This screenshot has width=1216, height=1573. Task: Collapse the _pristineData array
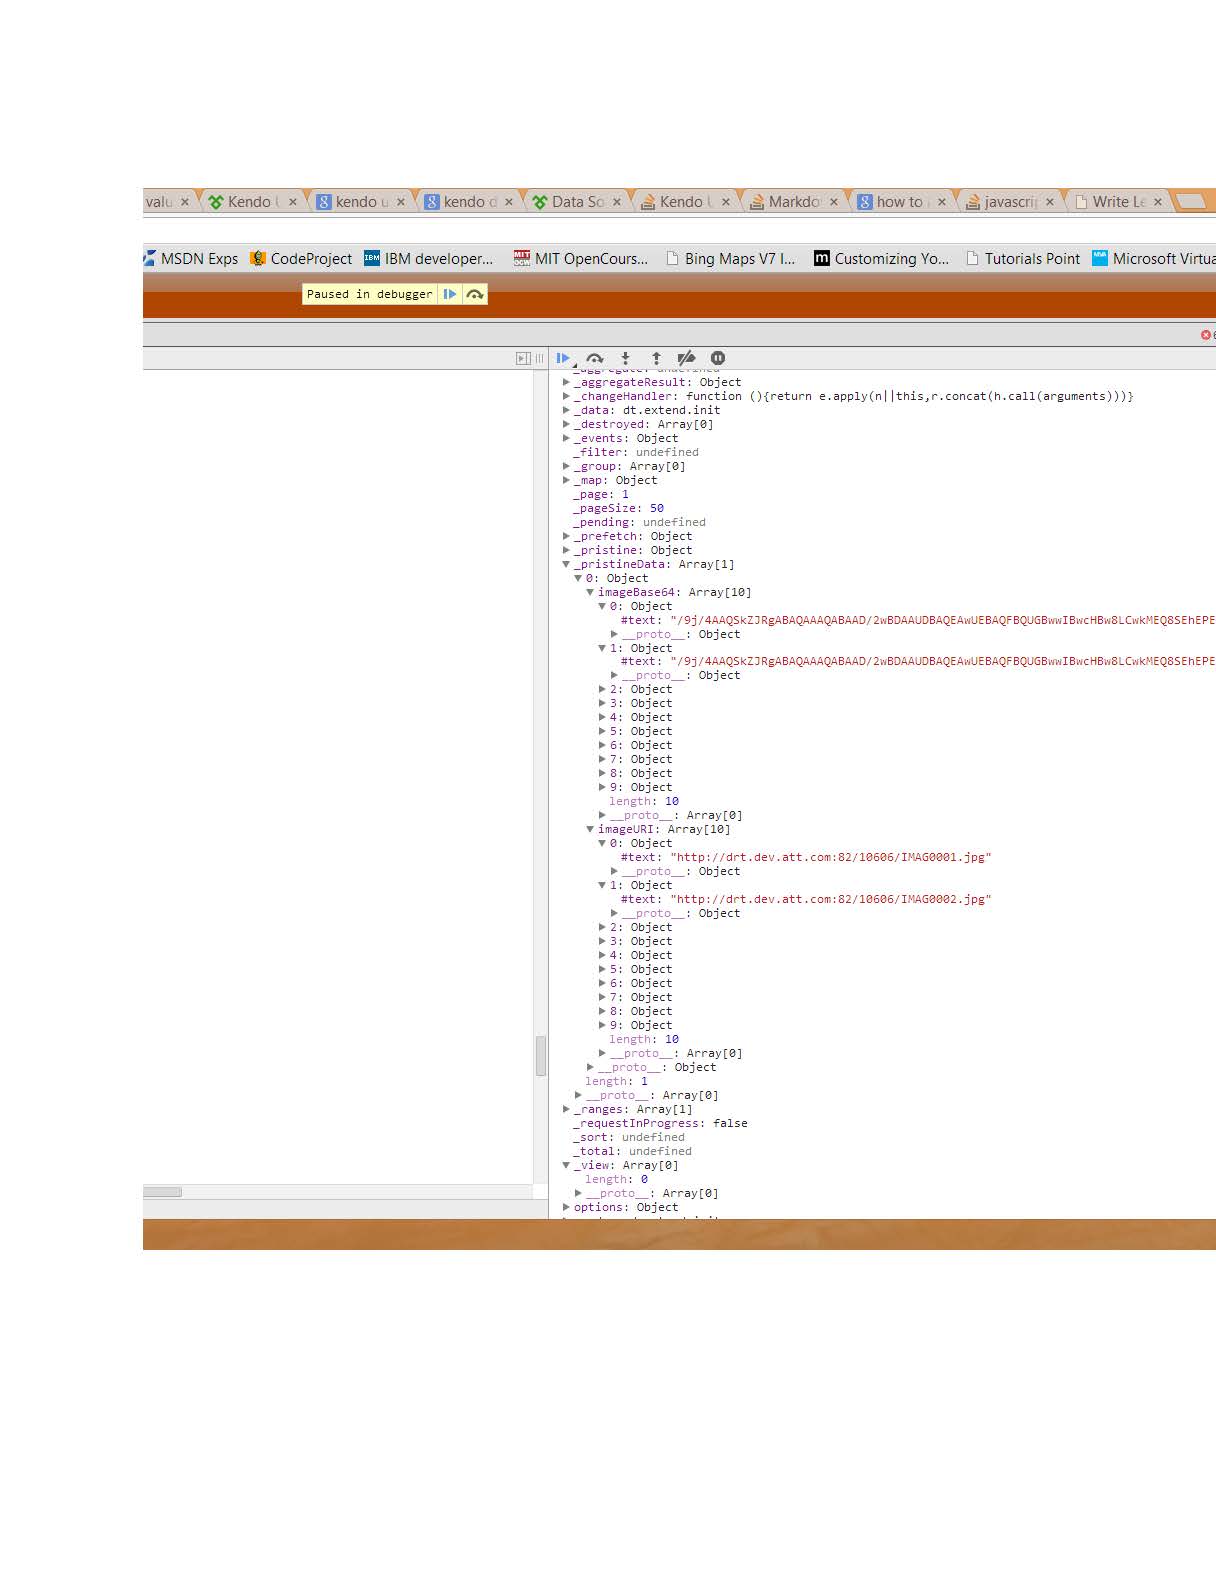tap(566, 564)
